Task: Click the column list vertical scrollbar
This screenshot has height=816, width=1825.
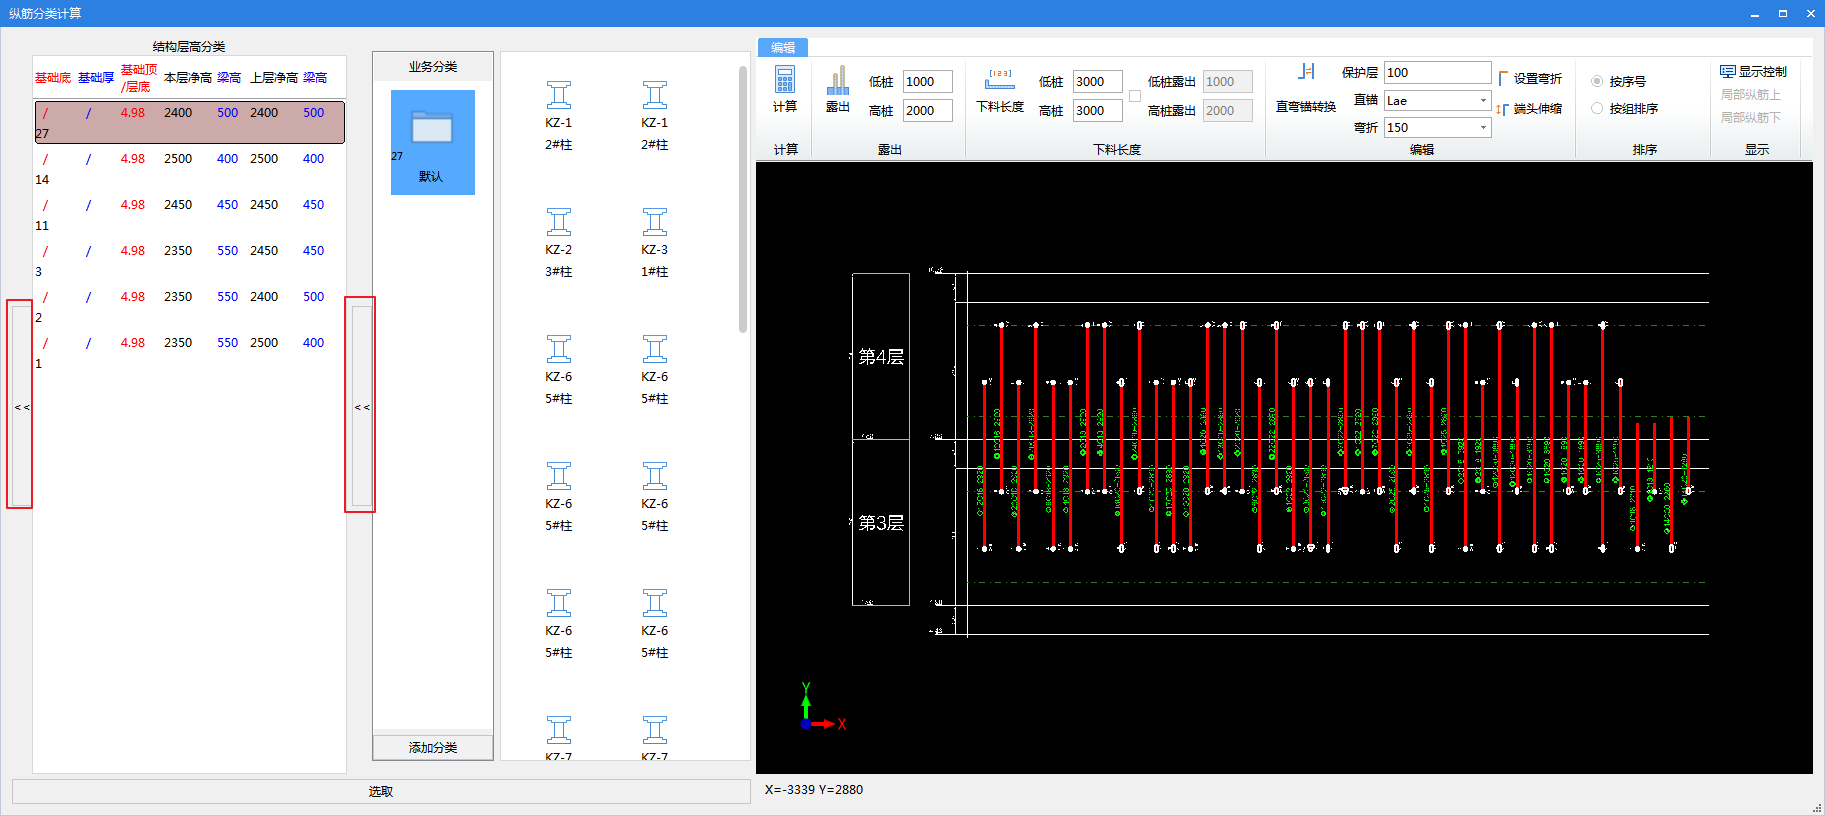Action: (x=743, y=200)
